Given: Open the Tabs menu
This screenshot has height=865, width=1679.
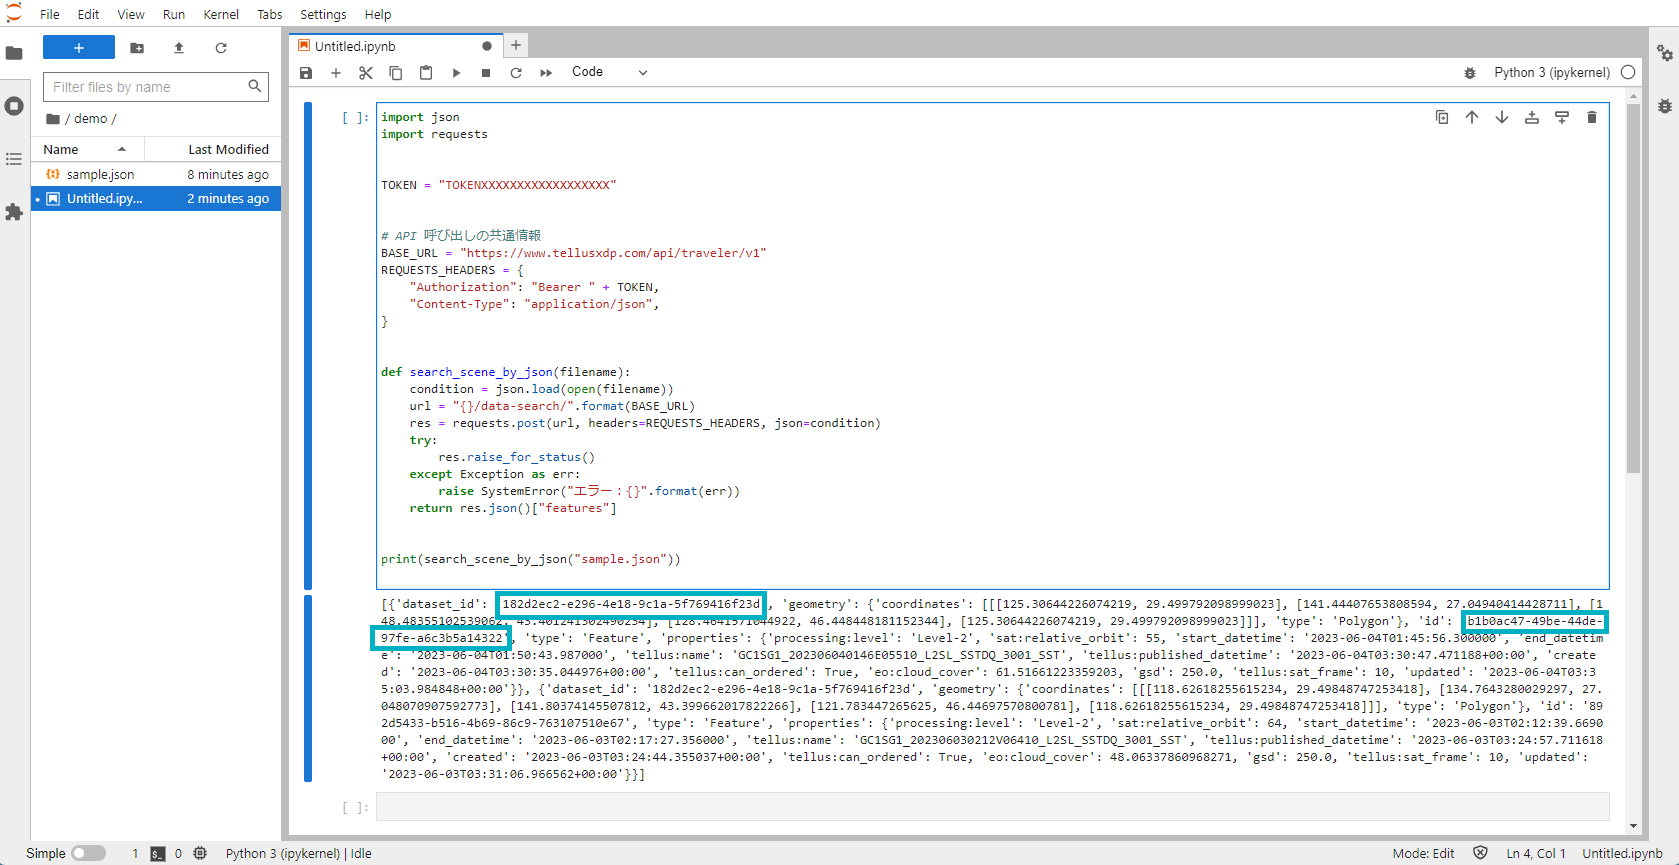Looking at the screenshot, I should pyautogui.click(x=270, y=14).
